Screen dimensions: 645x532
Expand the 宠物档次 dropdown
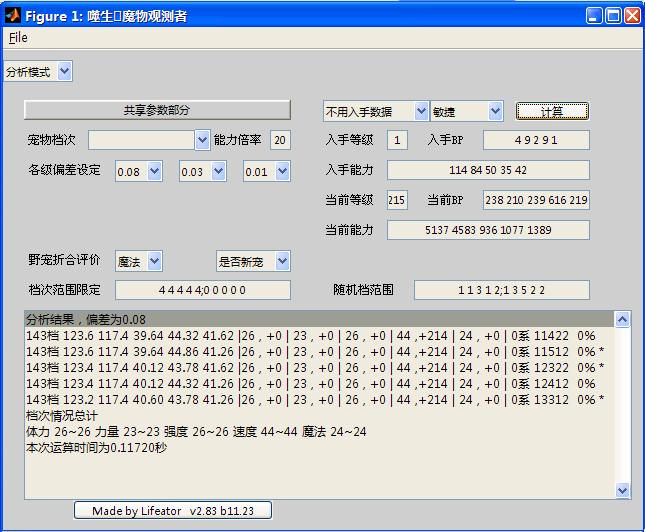[x=149, y=140]
